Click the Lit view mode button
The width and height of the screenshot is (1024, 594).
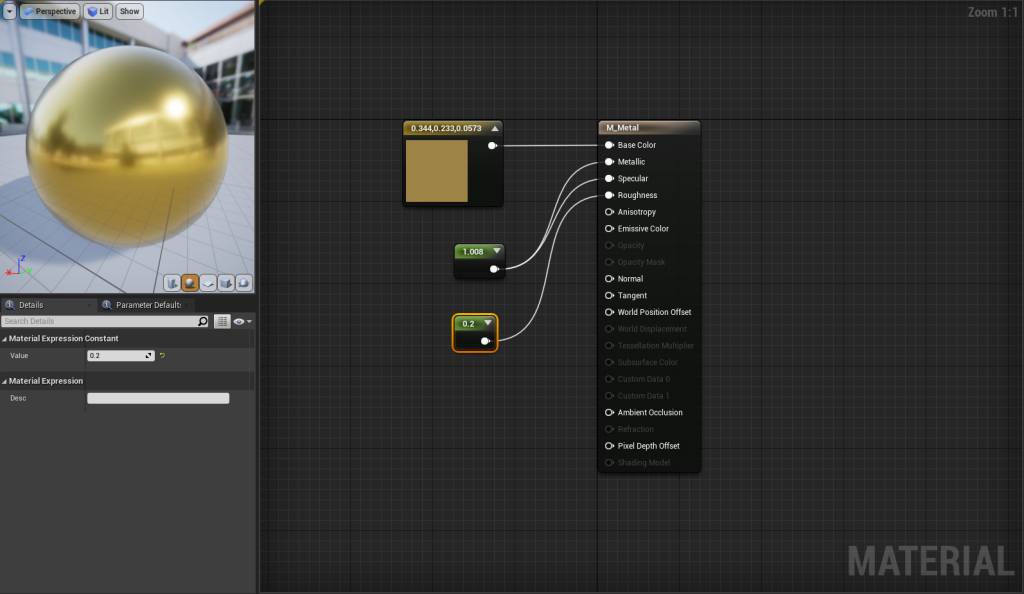(98, 11)
